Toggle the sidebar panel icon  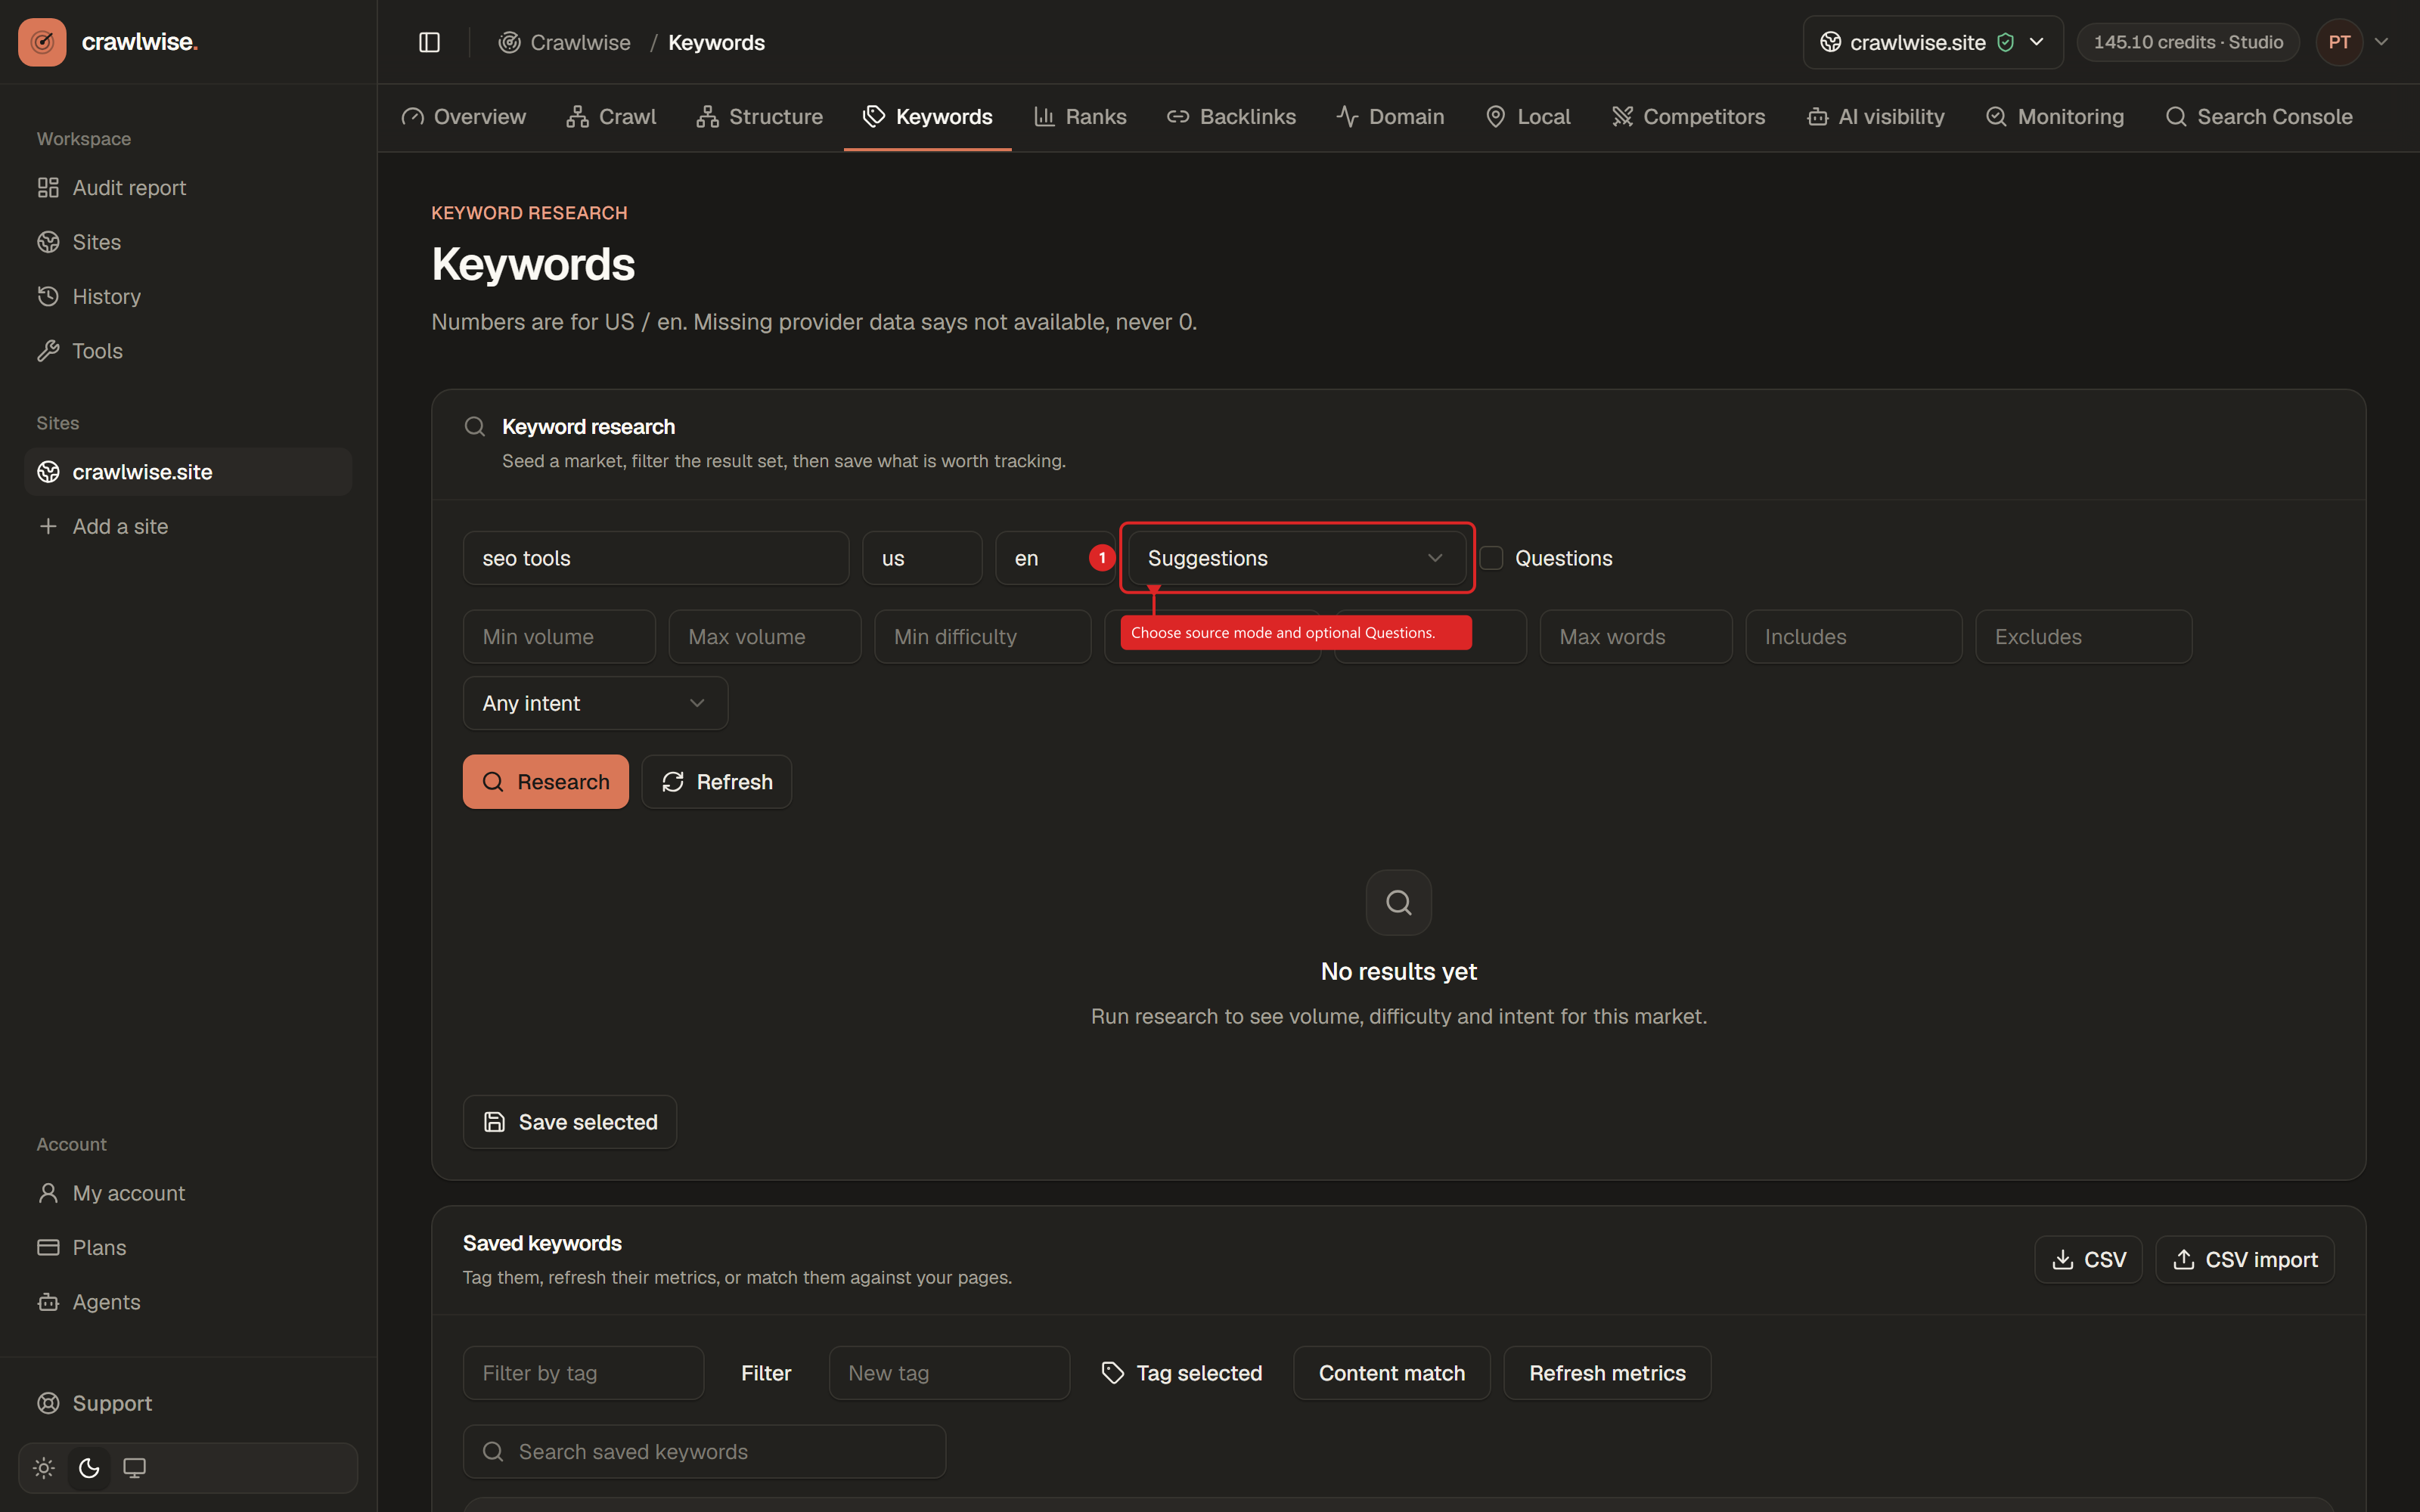429,42
